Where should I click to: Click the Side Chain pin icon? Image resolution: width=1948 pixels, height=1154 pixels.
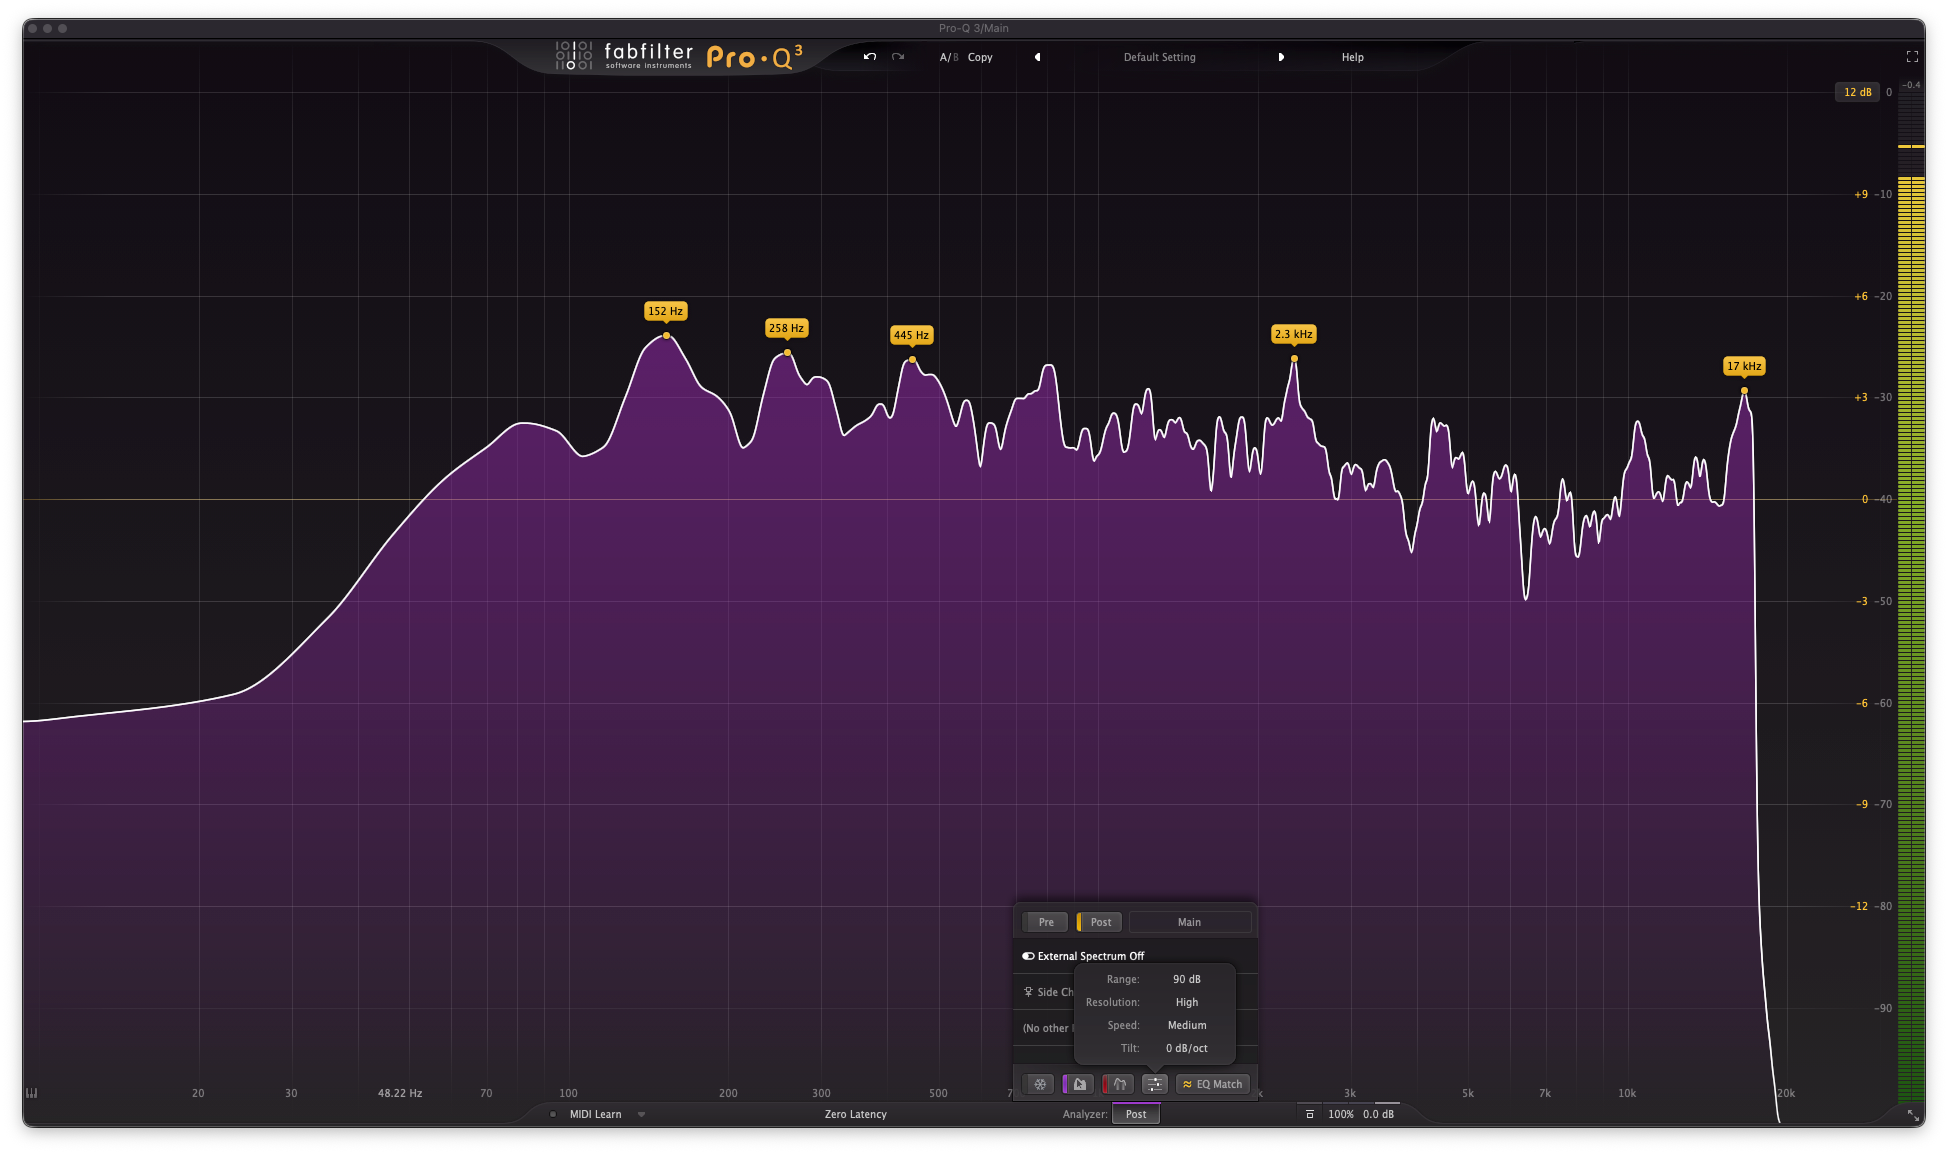(x=1028, y=992)
